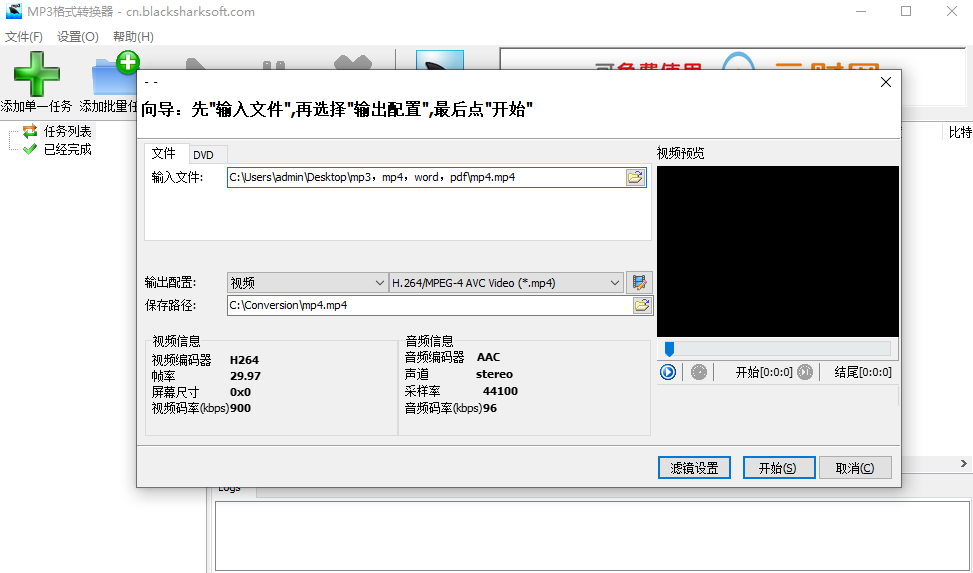This screenshot has height=573, width=973.
Task: Click the 开始[0:0:0] start time label
Action: [764, 372]
